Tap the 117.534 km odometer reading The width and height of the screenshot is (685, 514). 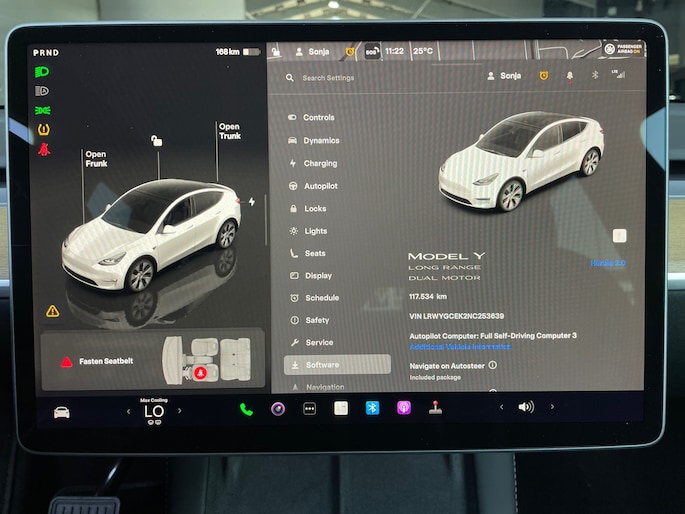pyautogui.click(x=428, y=297)
